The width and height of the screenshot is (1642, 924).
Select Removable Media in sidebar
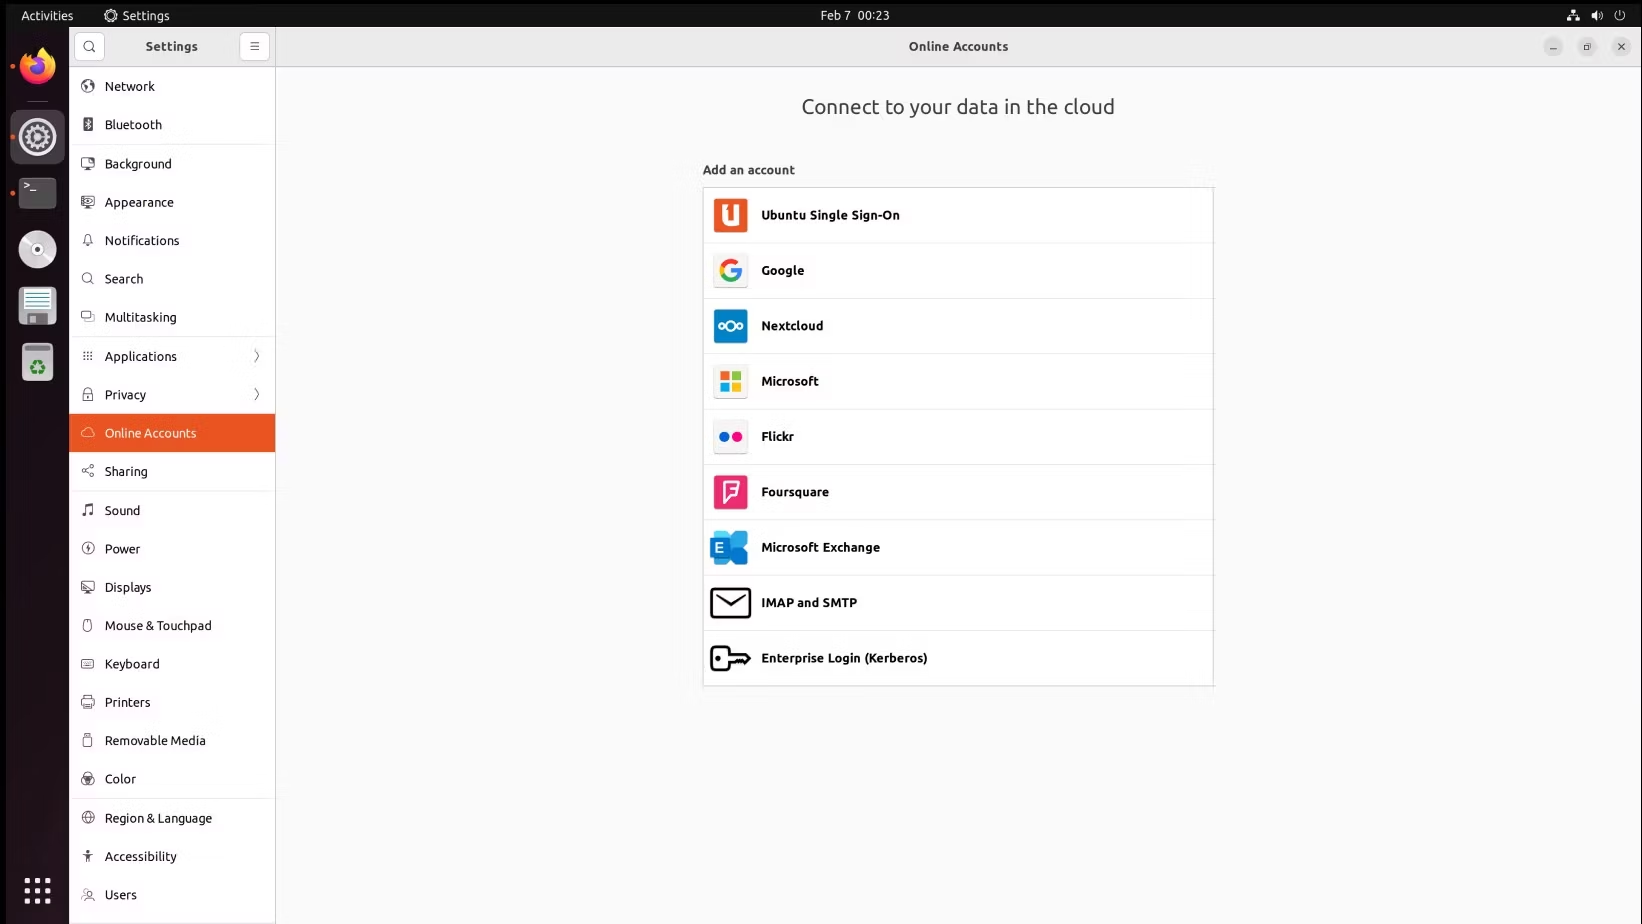(x=172, y=740)
